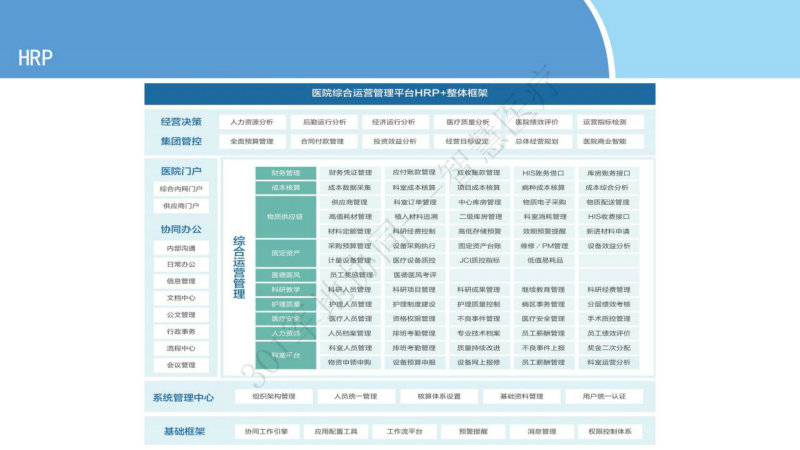800x450 pixels.
Task: Click the 继续教育管理 cell
Action: click(543, 290)
